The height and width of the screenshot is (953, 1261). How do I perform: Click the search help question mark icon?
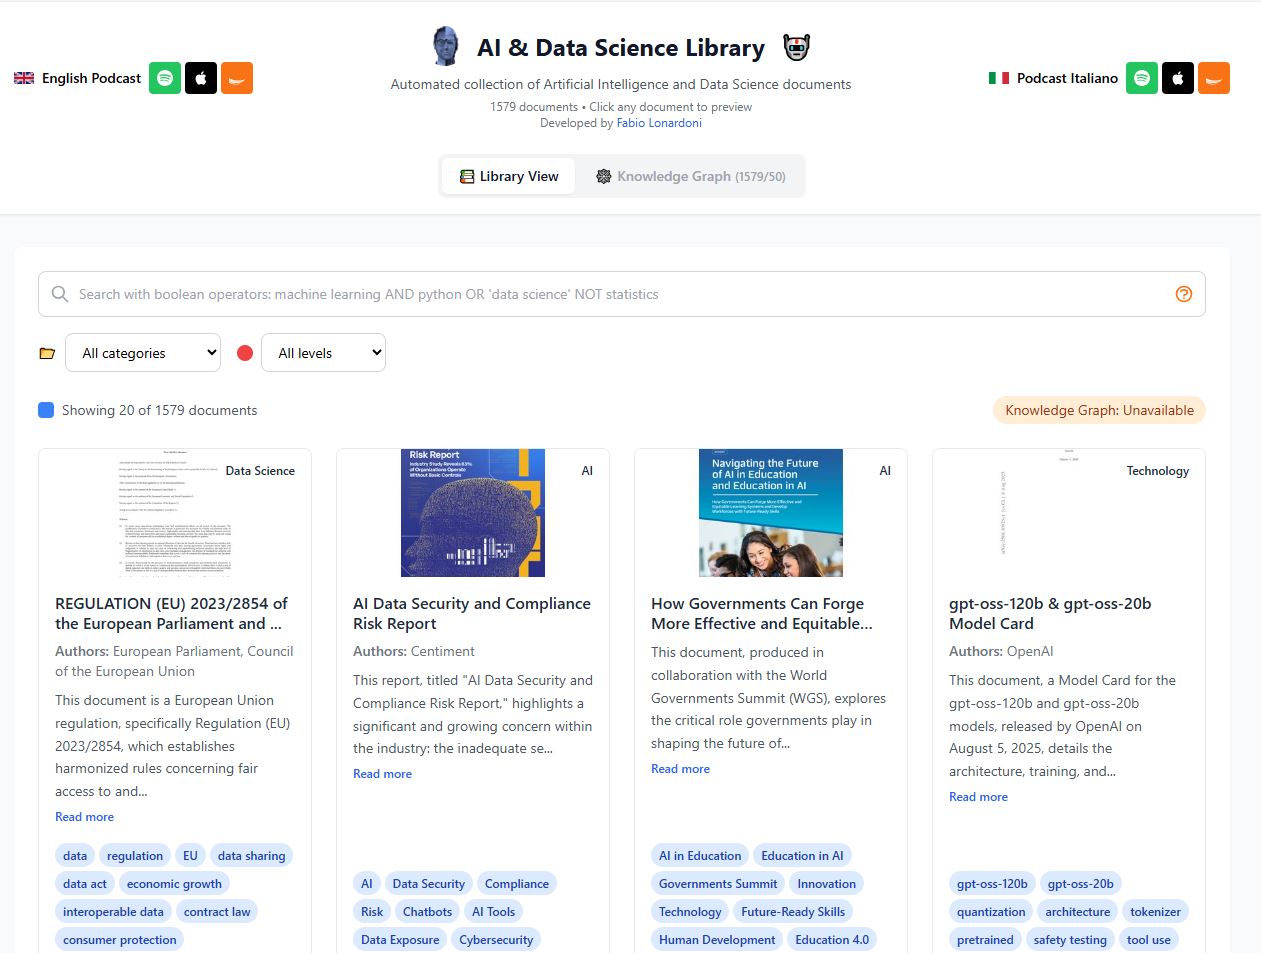click(x=1183, y=294)
